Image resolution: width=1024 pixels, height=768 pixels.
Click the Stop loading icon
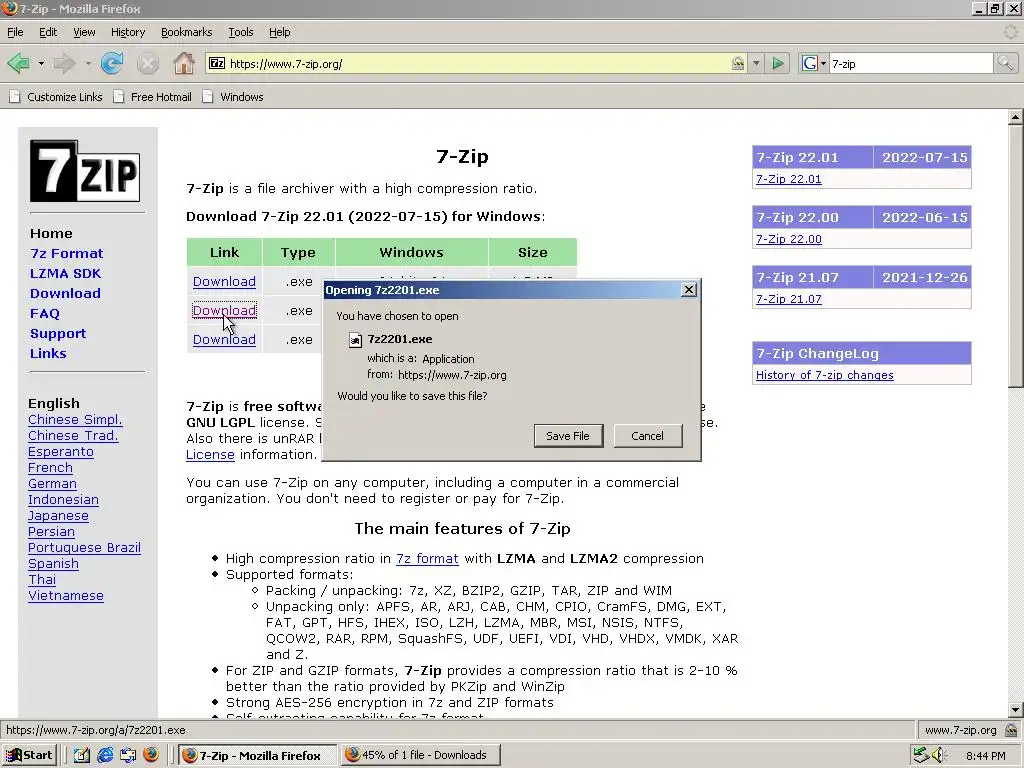click(148, 63)
